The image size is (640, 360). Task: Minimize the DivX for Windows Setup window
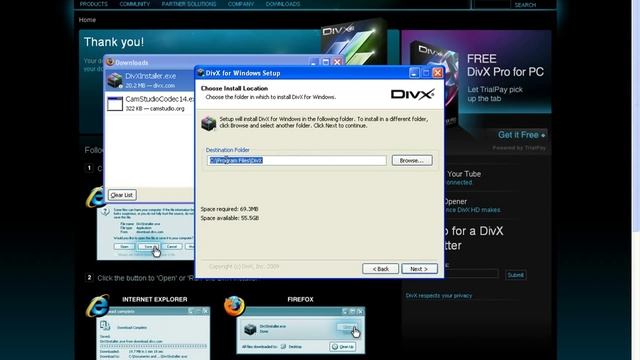[x=414, y=73]
